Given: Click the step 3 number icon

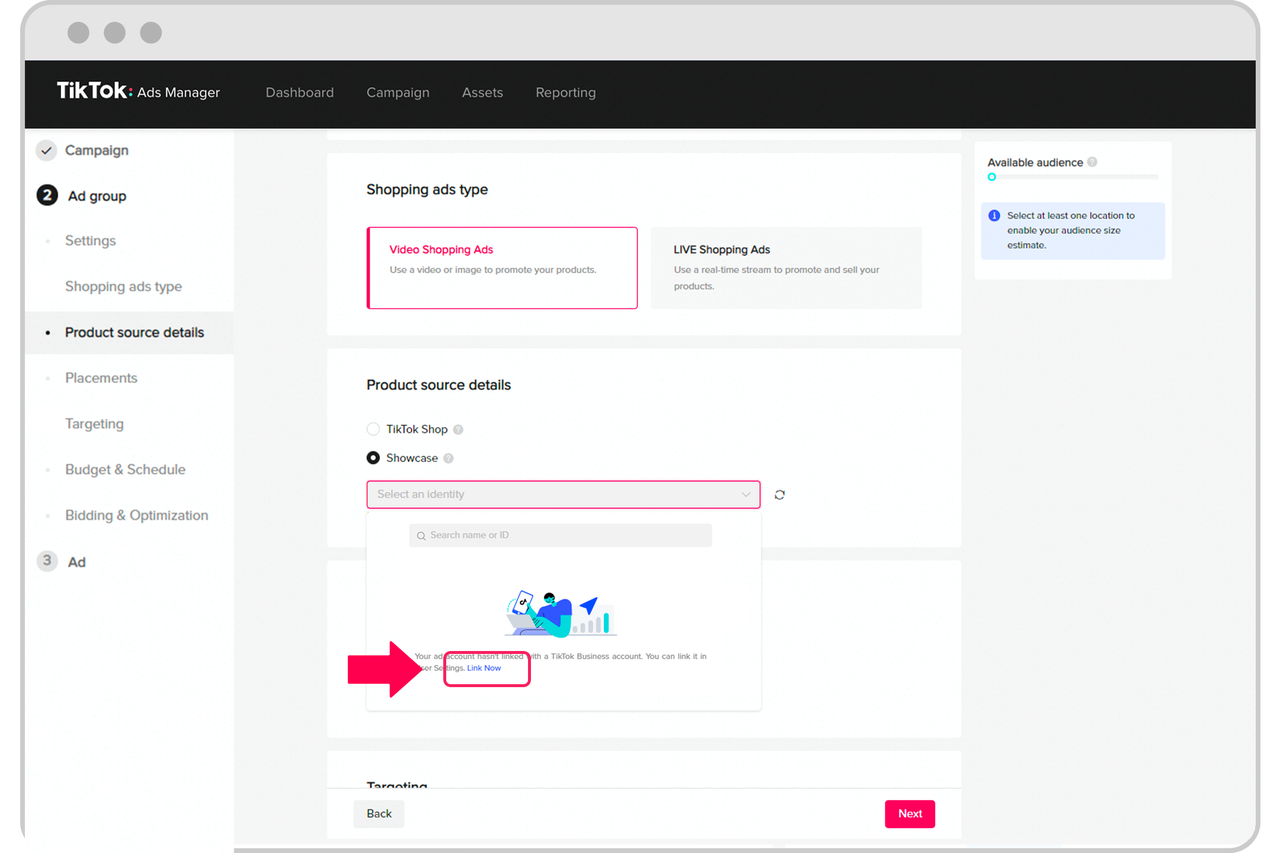Looking at the screenshot, I should pos(47,561).
